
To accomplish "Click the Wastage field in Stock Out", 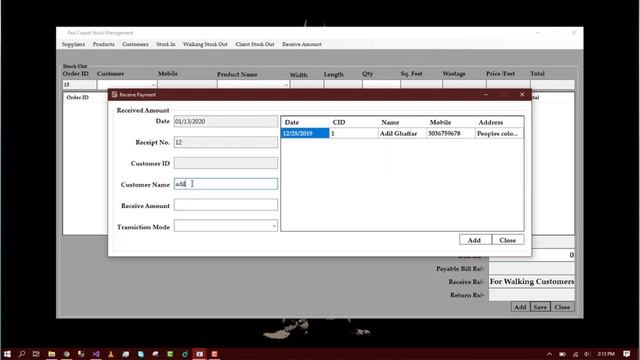I will pos(464,84).
